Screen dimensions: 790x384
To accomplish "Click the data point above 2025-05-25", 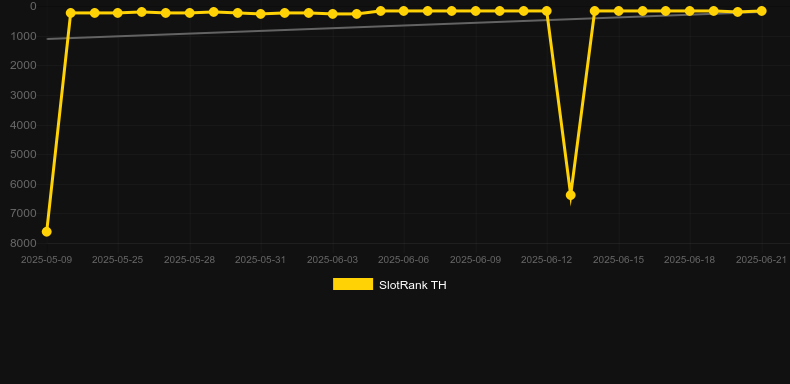I will point(117,13).
